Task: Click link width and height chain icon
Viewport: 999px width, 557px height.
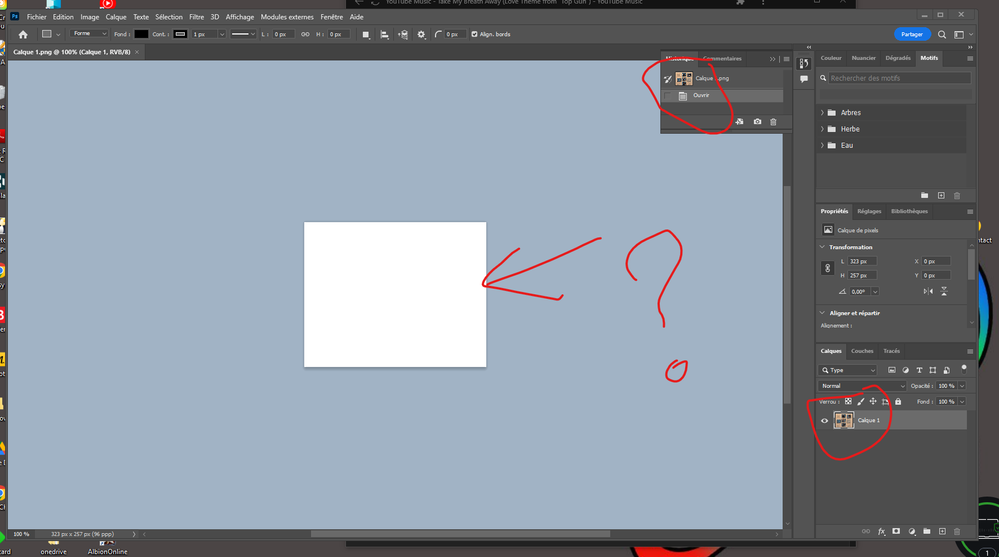Action: pos(305,34)
